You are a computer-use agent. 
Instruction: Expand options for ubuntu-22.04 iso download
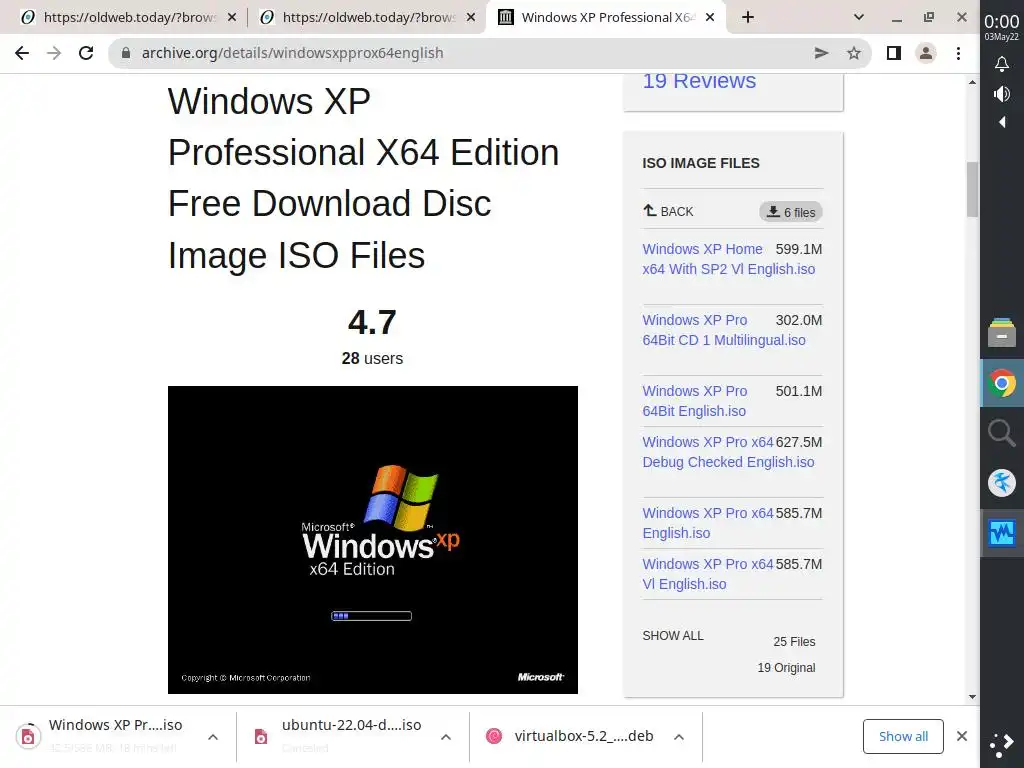[446, 737]
